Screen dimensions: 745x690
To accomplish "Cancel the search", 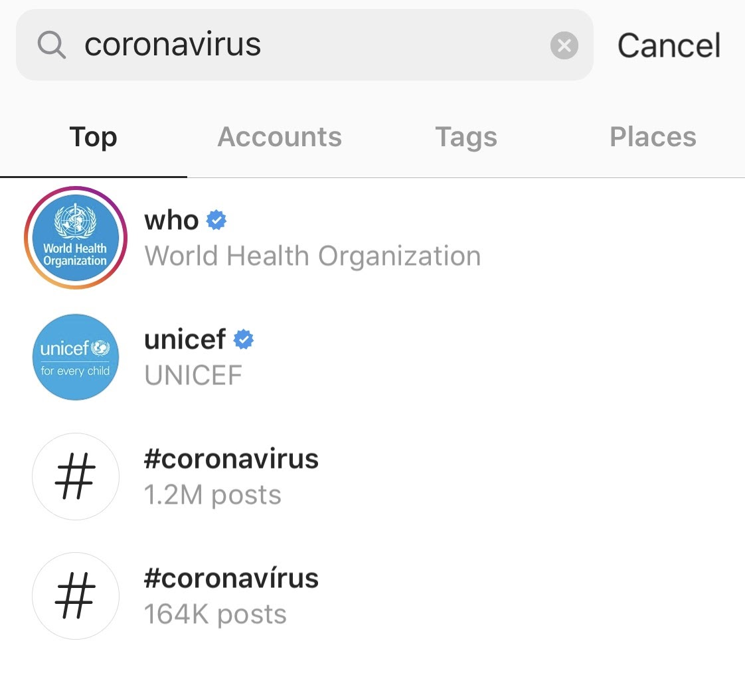I will point(668,45).
